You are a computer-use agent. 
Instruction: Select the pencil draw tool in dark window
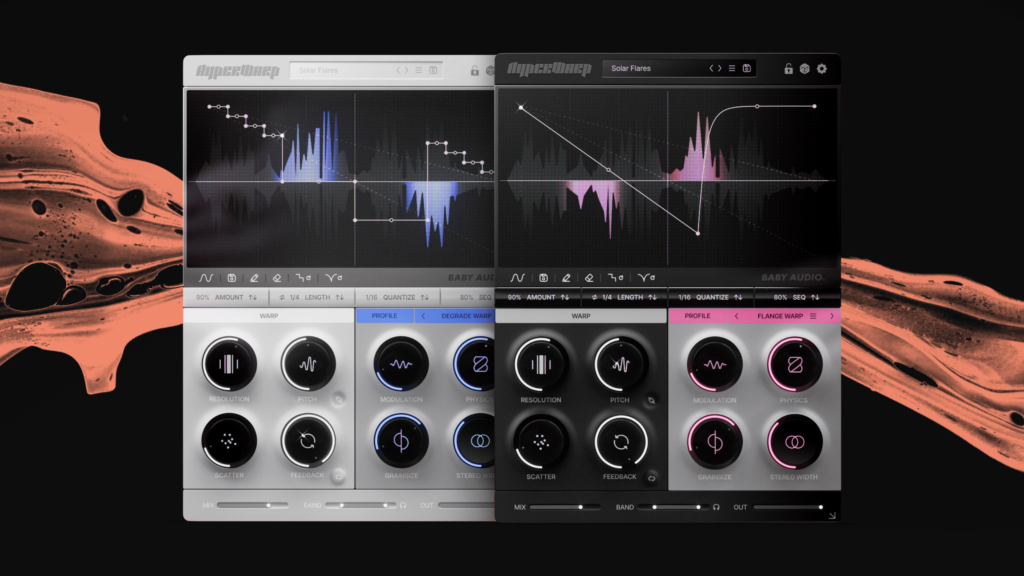(x=566, y=278)
